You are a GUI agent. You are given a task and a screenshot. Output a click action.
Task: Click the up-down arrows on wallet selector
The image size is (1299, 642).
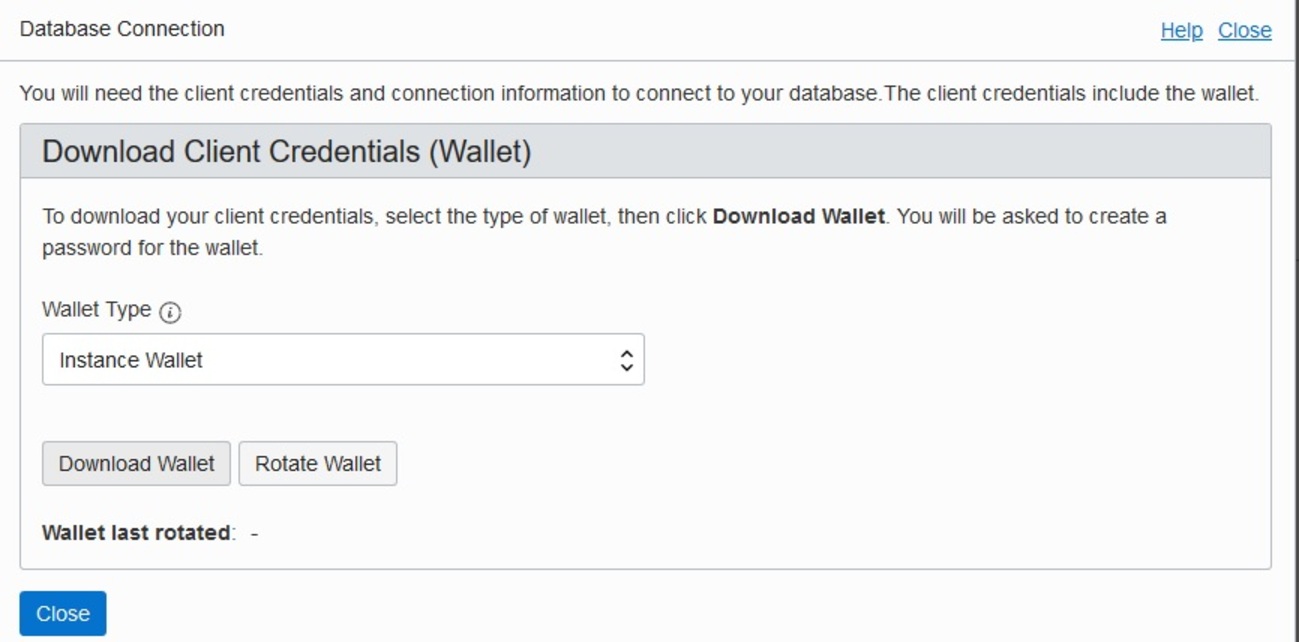point(626,360)
